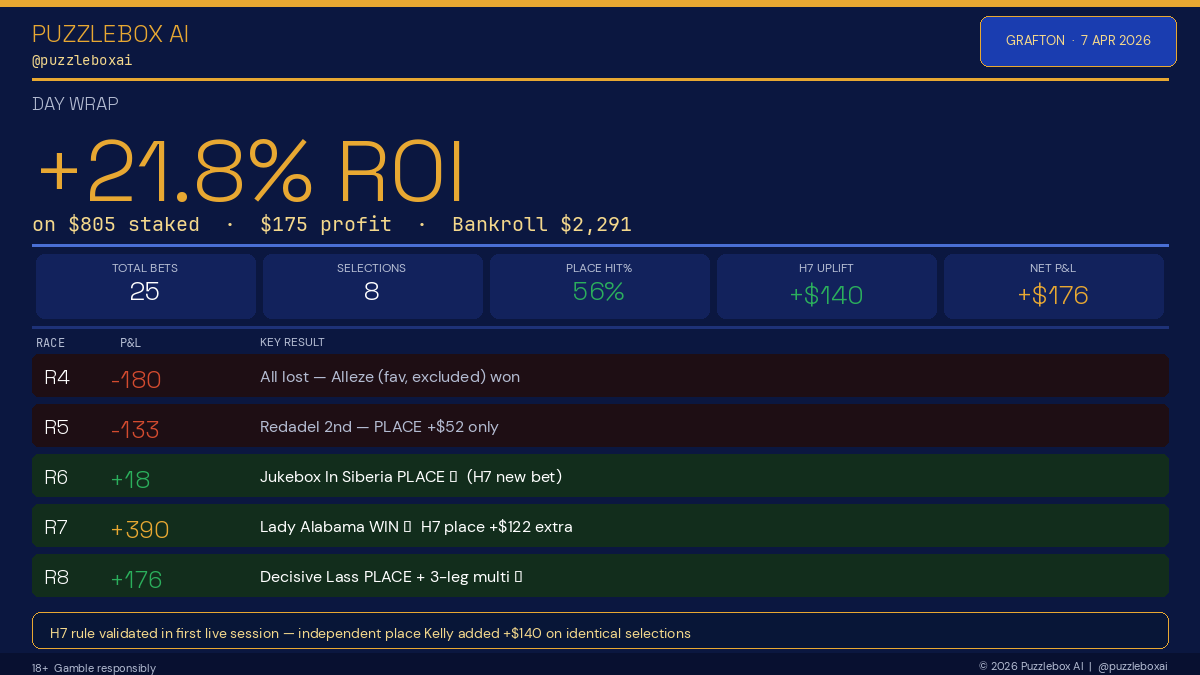
Task: Select the H7 UPLIFT +$140 card
Action: pos(826,286)
